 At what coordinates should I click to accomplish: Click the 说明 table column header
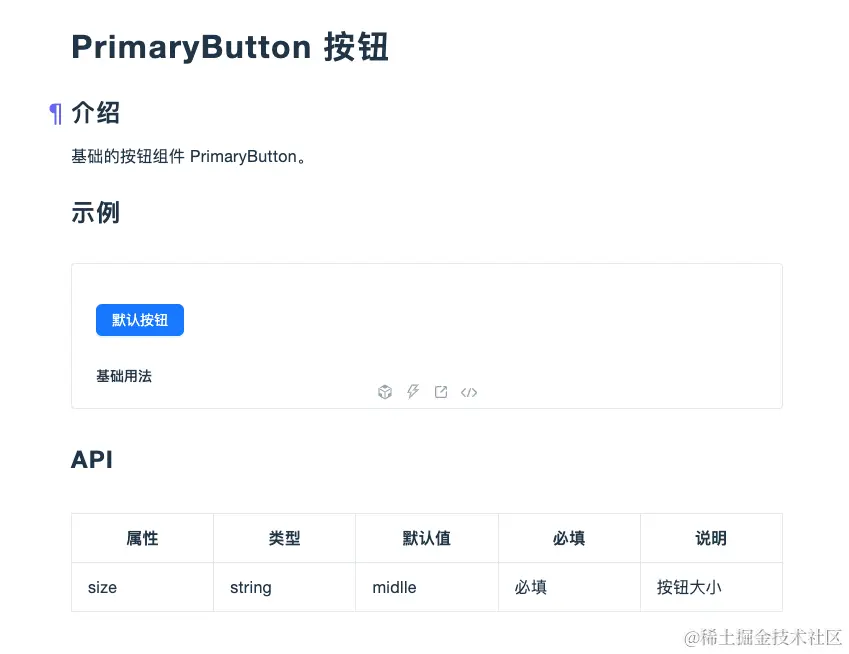[x=711, y=538]
